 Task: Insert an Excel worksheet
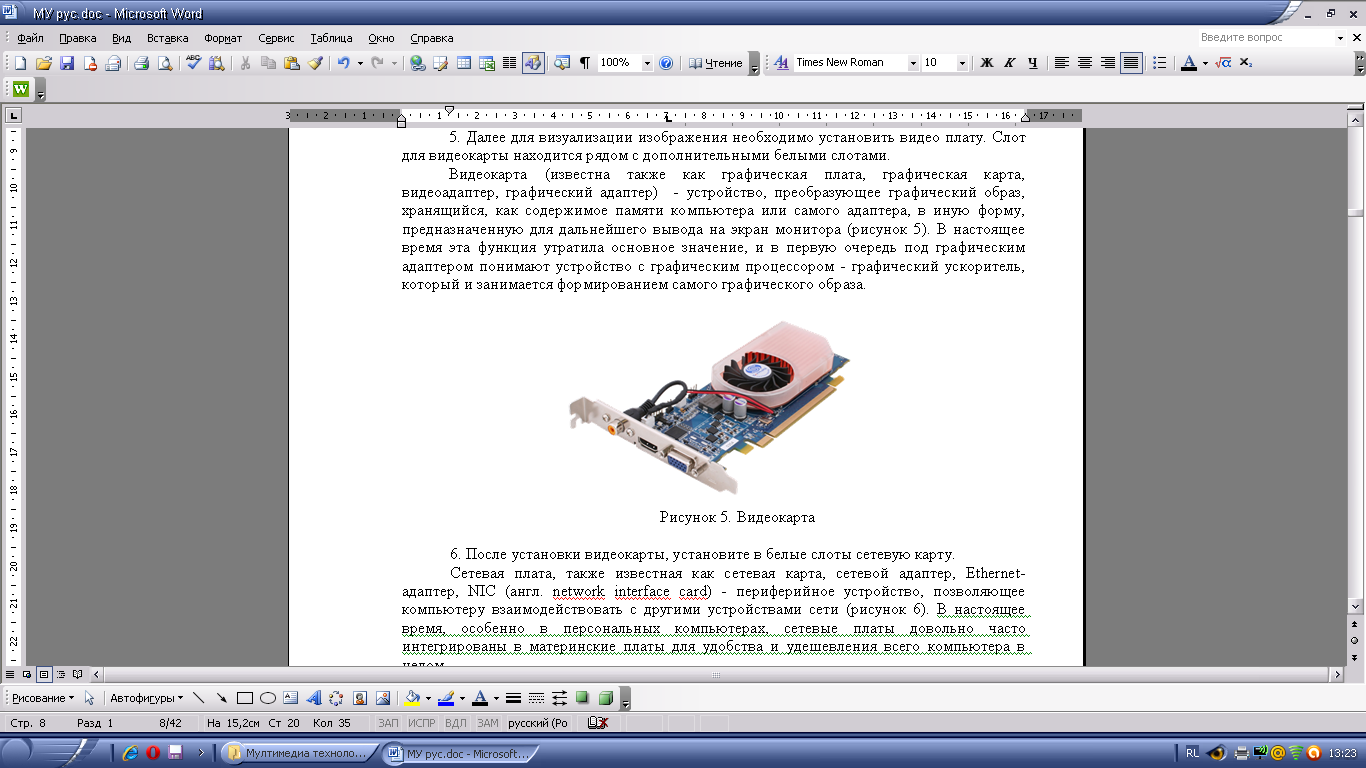487,63
